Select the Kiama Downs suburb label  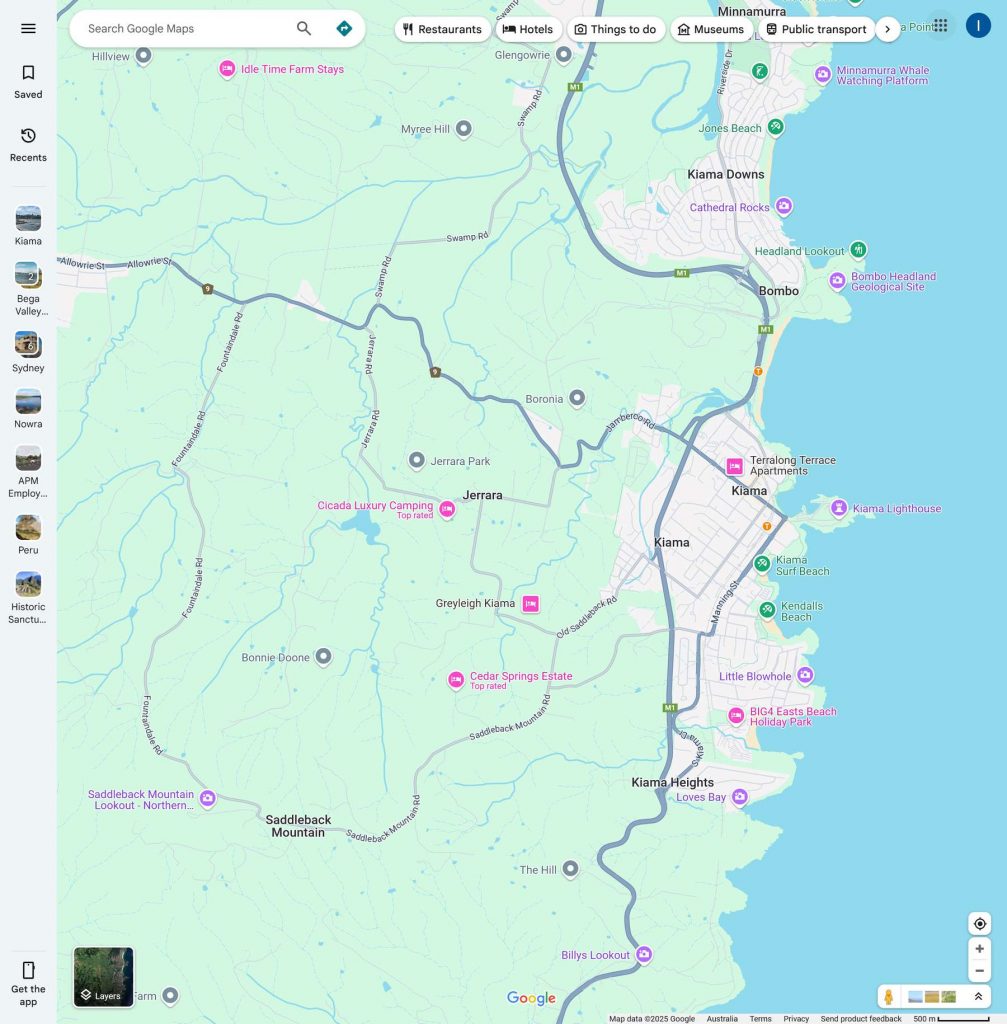726,174
